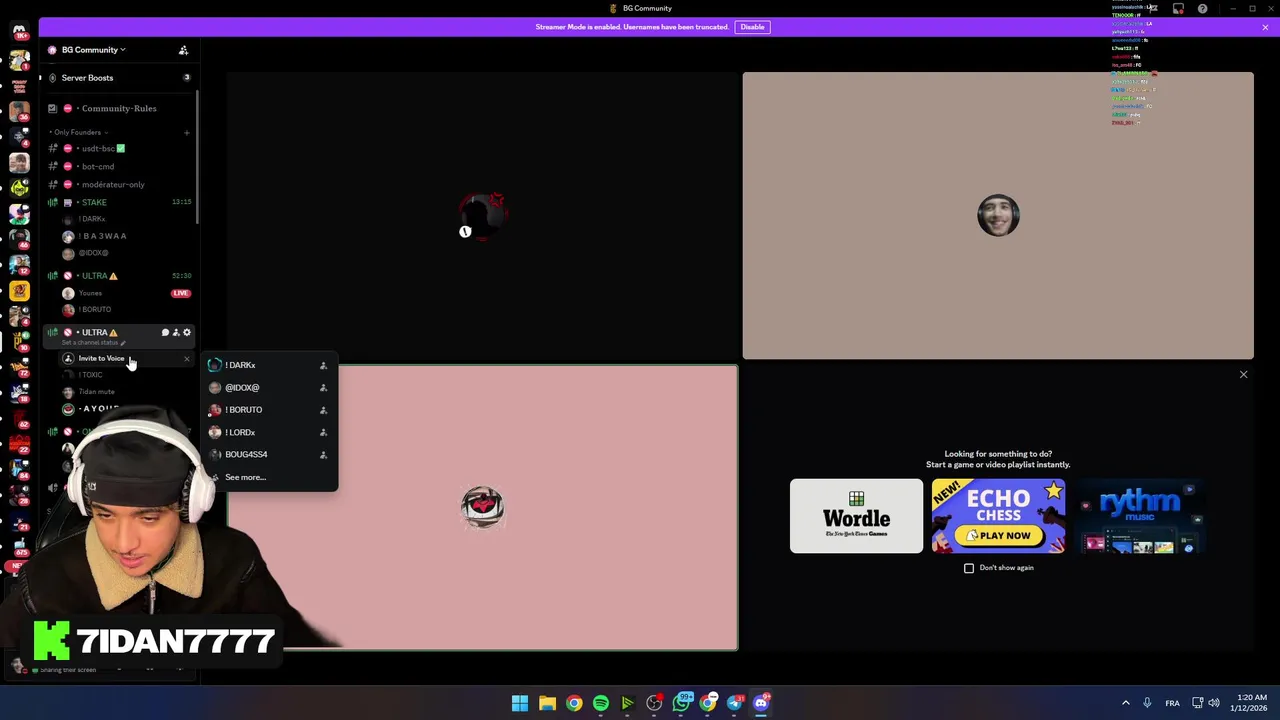Click the invite people icon beside BG Community
1280x720 pixels.
pyautogui.click(x=183, y=50)
